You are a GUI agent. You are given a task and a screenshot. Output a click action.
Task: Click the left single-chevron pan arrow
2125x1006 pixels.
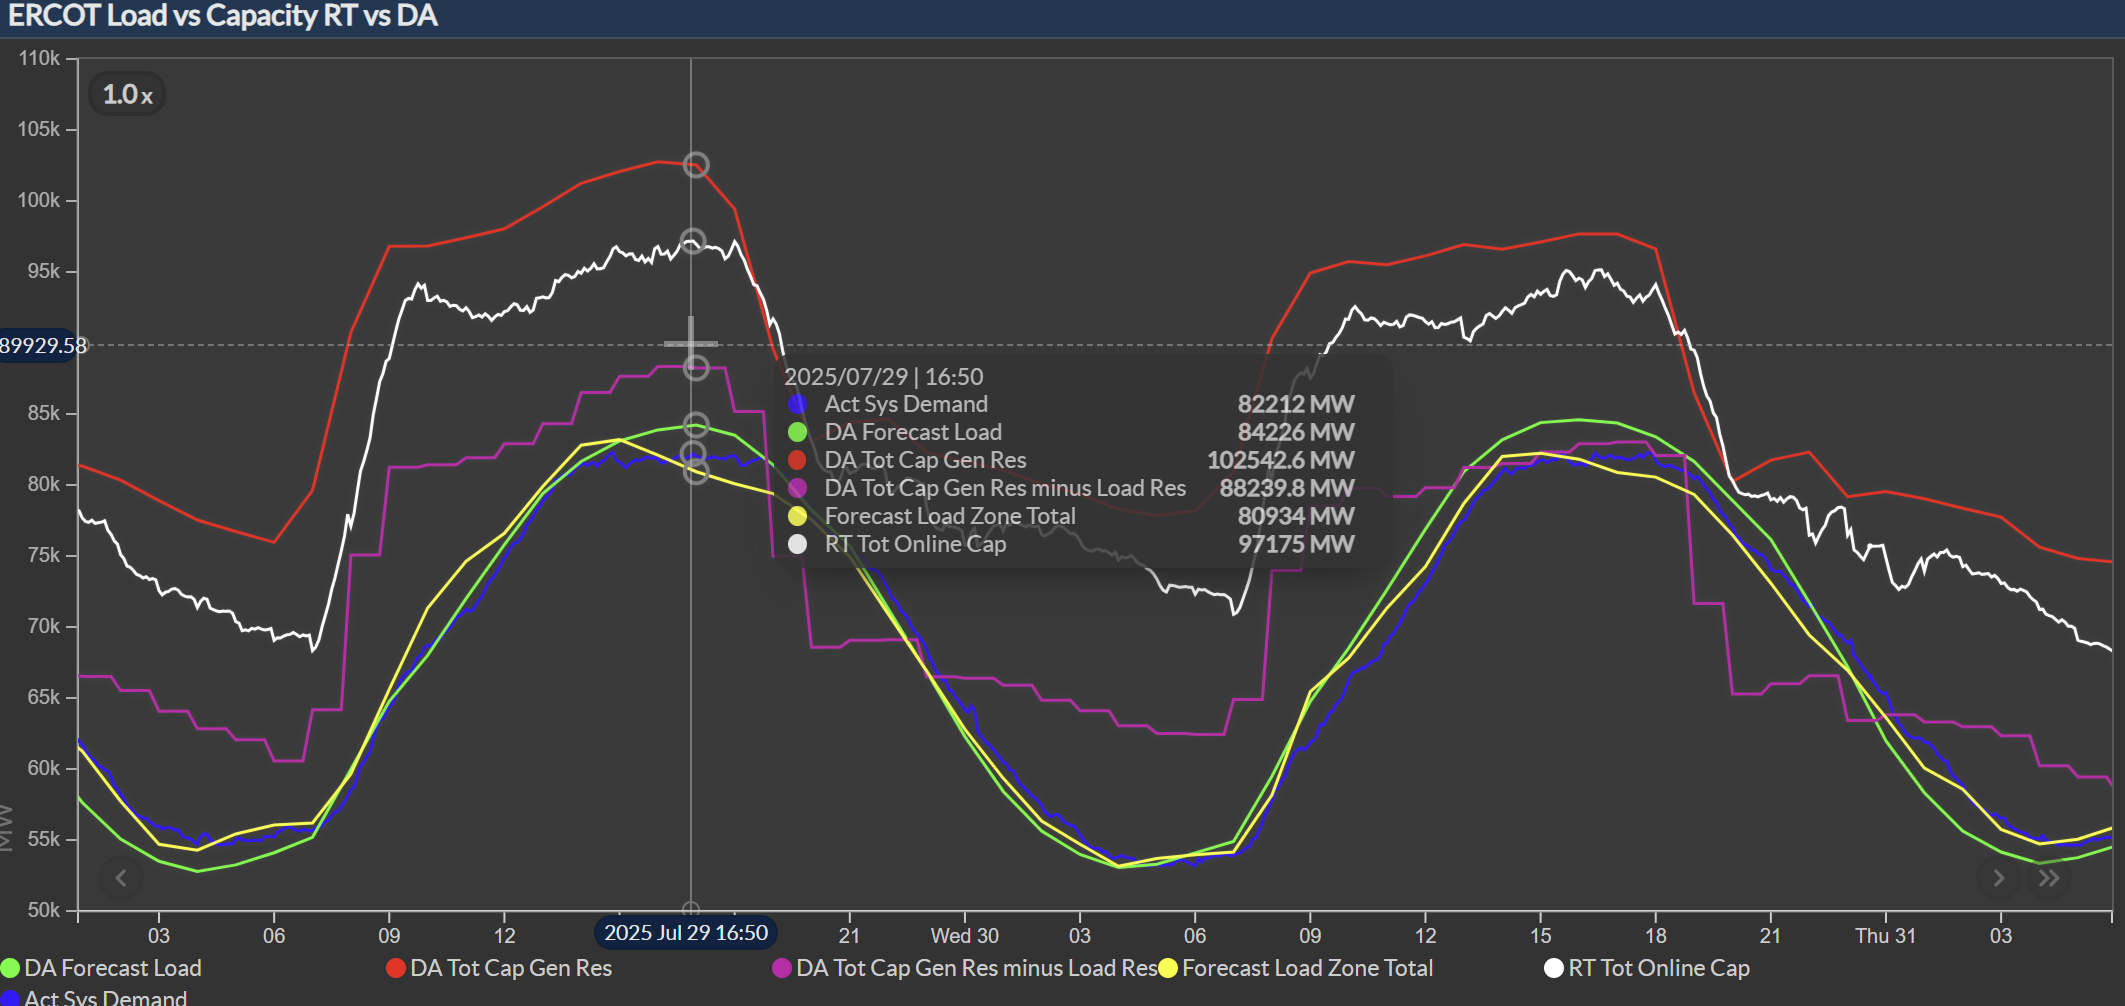tap(121, 878)
